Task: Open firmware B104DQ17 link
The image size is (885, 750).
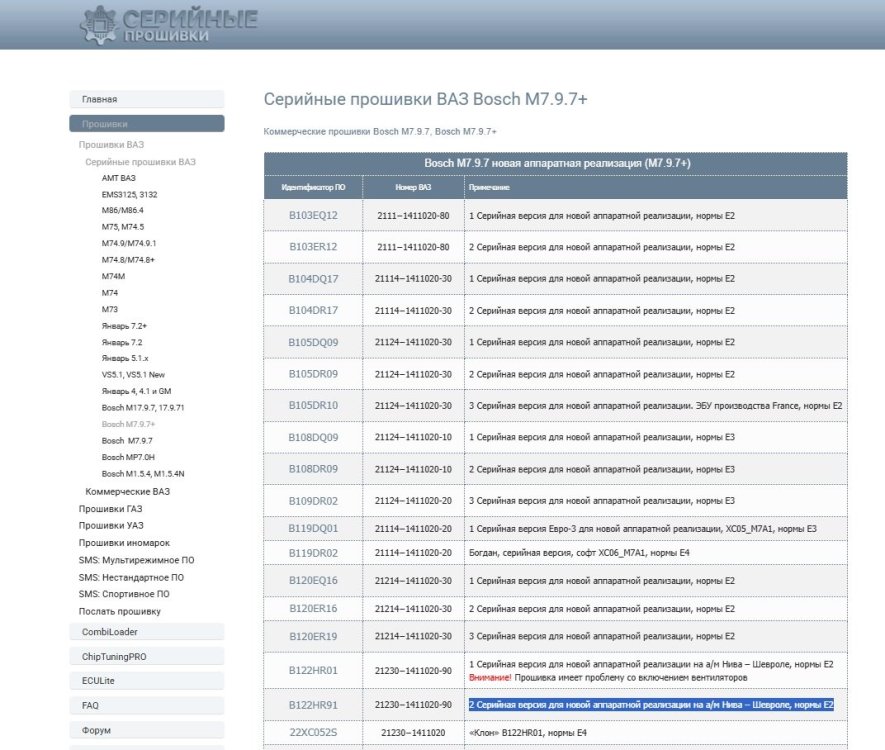Action: coord(313,279)
